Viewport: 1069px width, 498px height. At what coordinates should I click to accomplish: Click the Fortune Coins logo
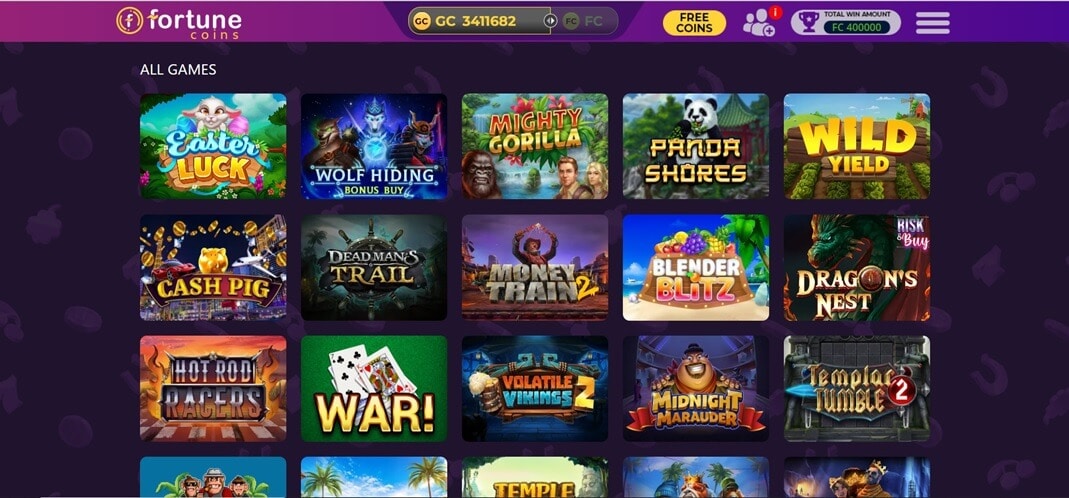pos(179,21)
